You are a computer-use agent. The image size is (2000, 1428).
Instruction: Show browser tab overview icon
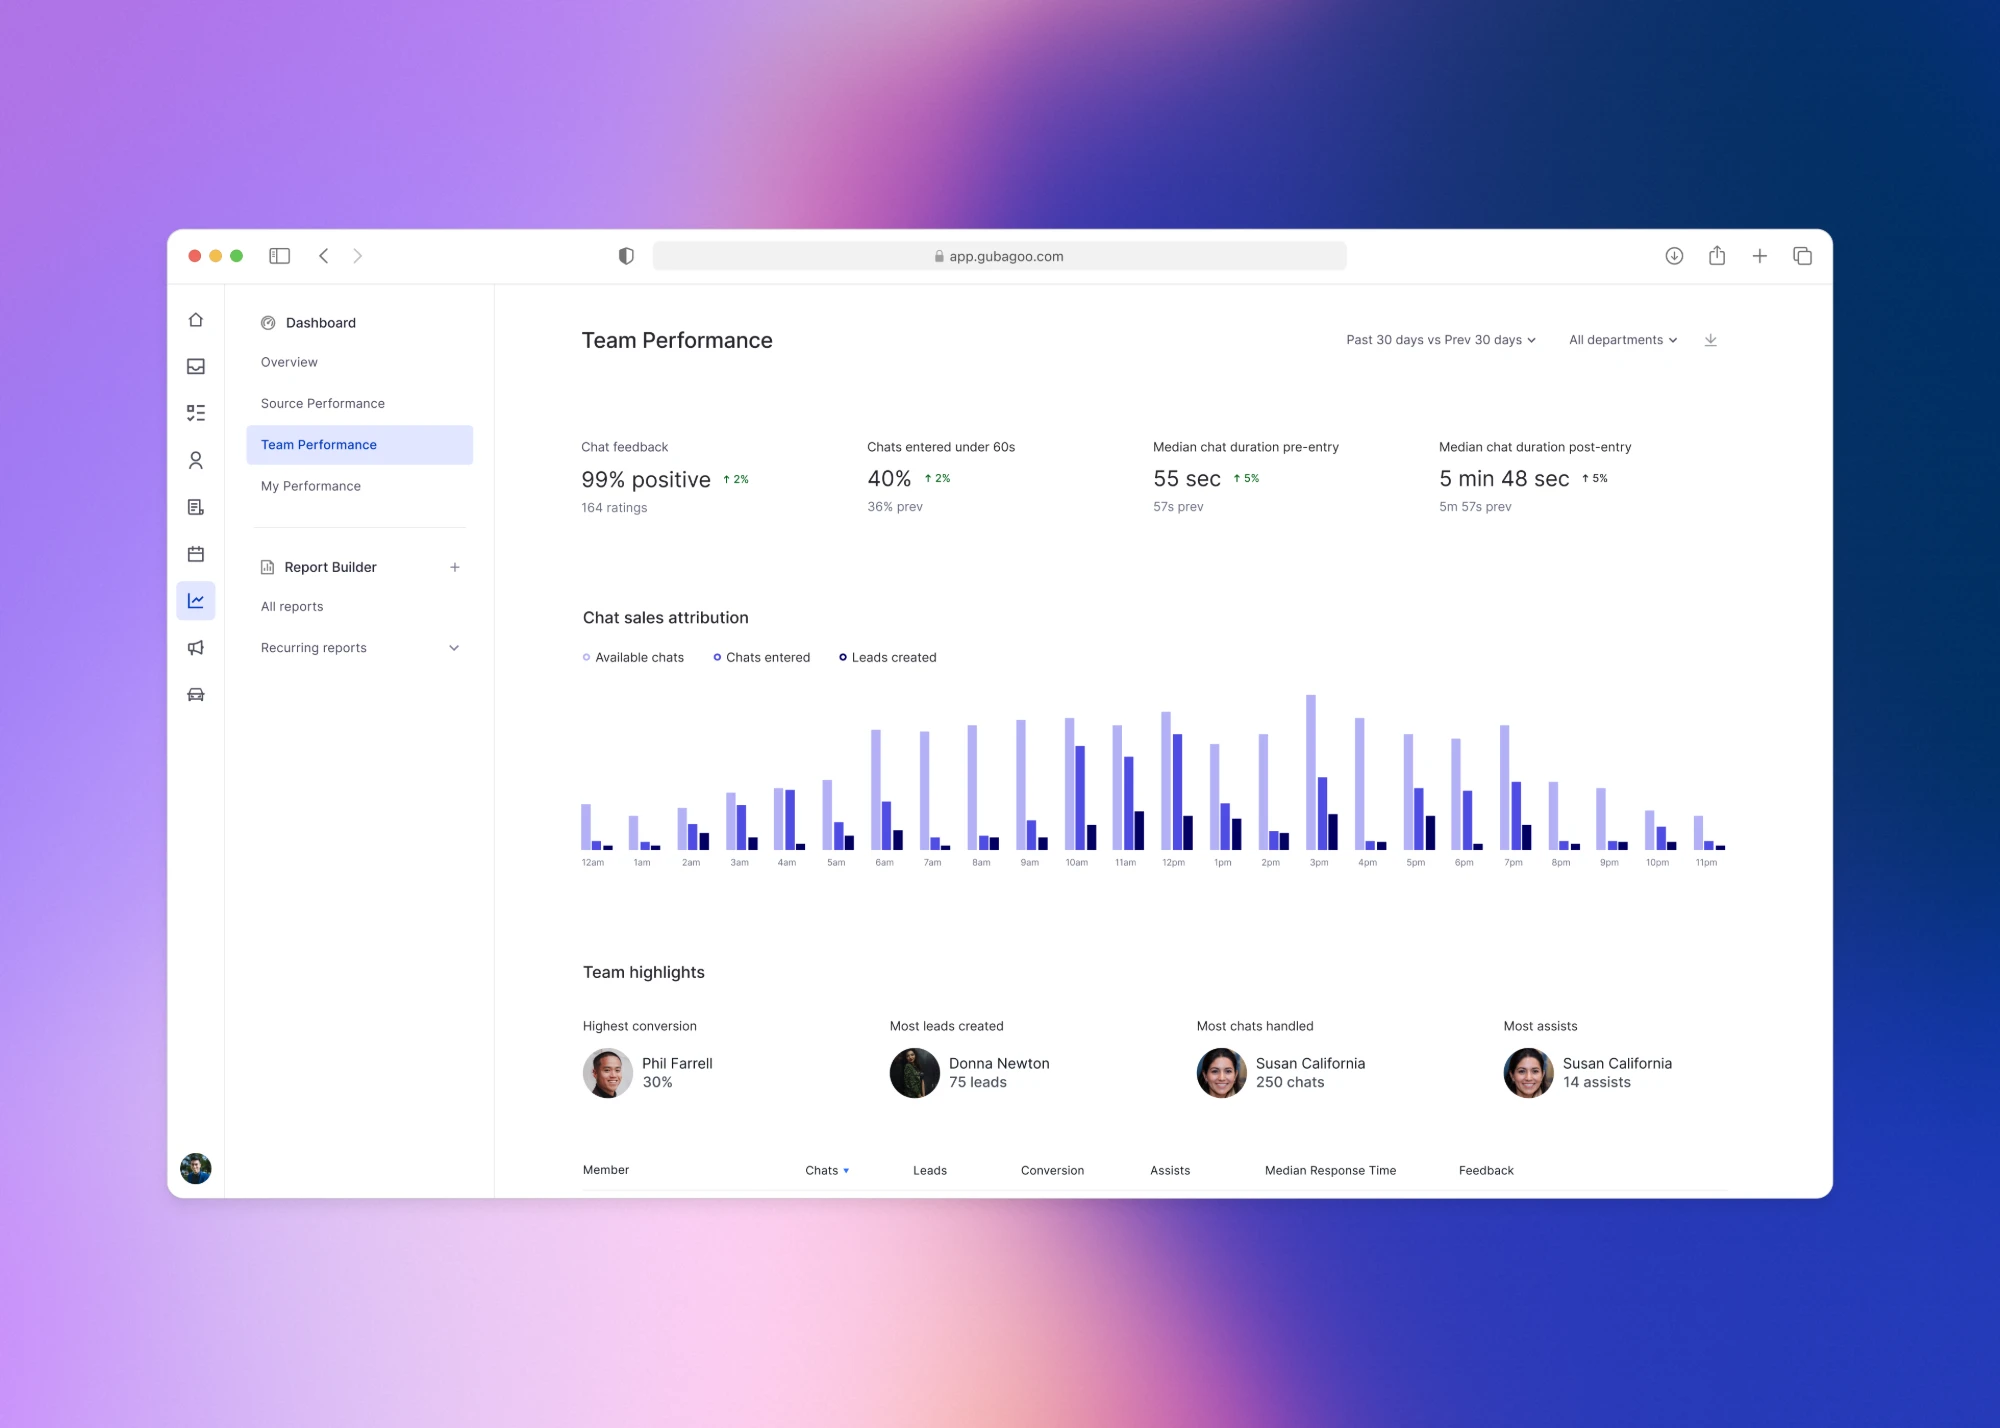[x=1803, y=256]
